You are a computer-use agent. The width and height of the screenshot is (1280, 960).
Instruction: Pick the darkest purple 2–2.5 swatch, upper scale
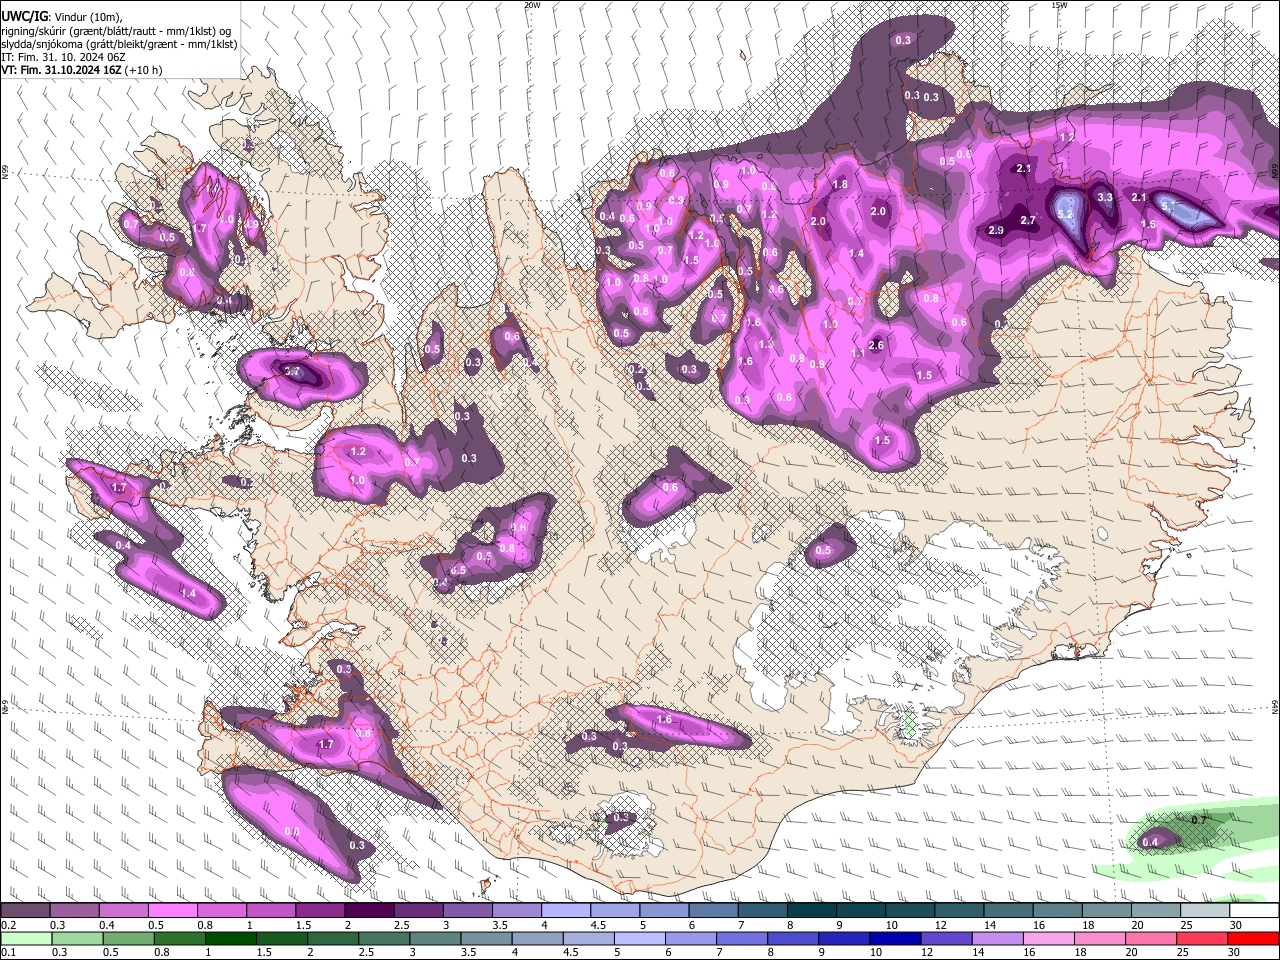369,911
